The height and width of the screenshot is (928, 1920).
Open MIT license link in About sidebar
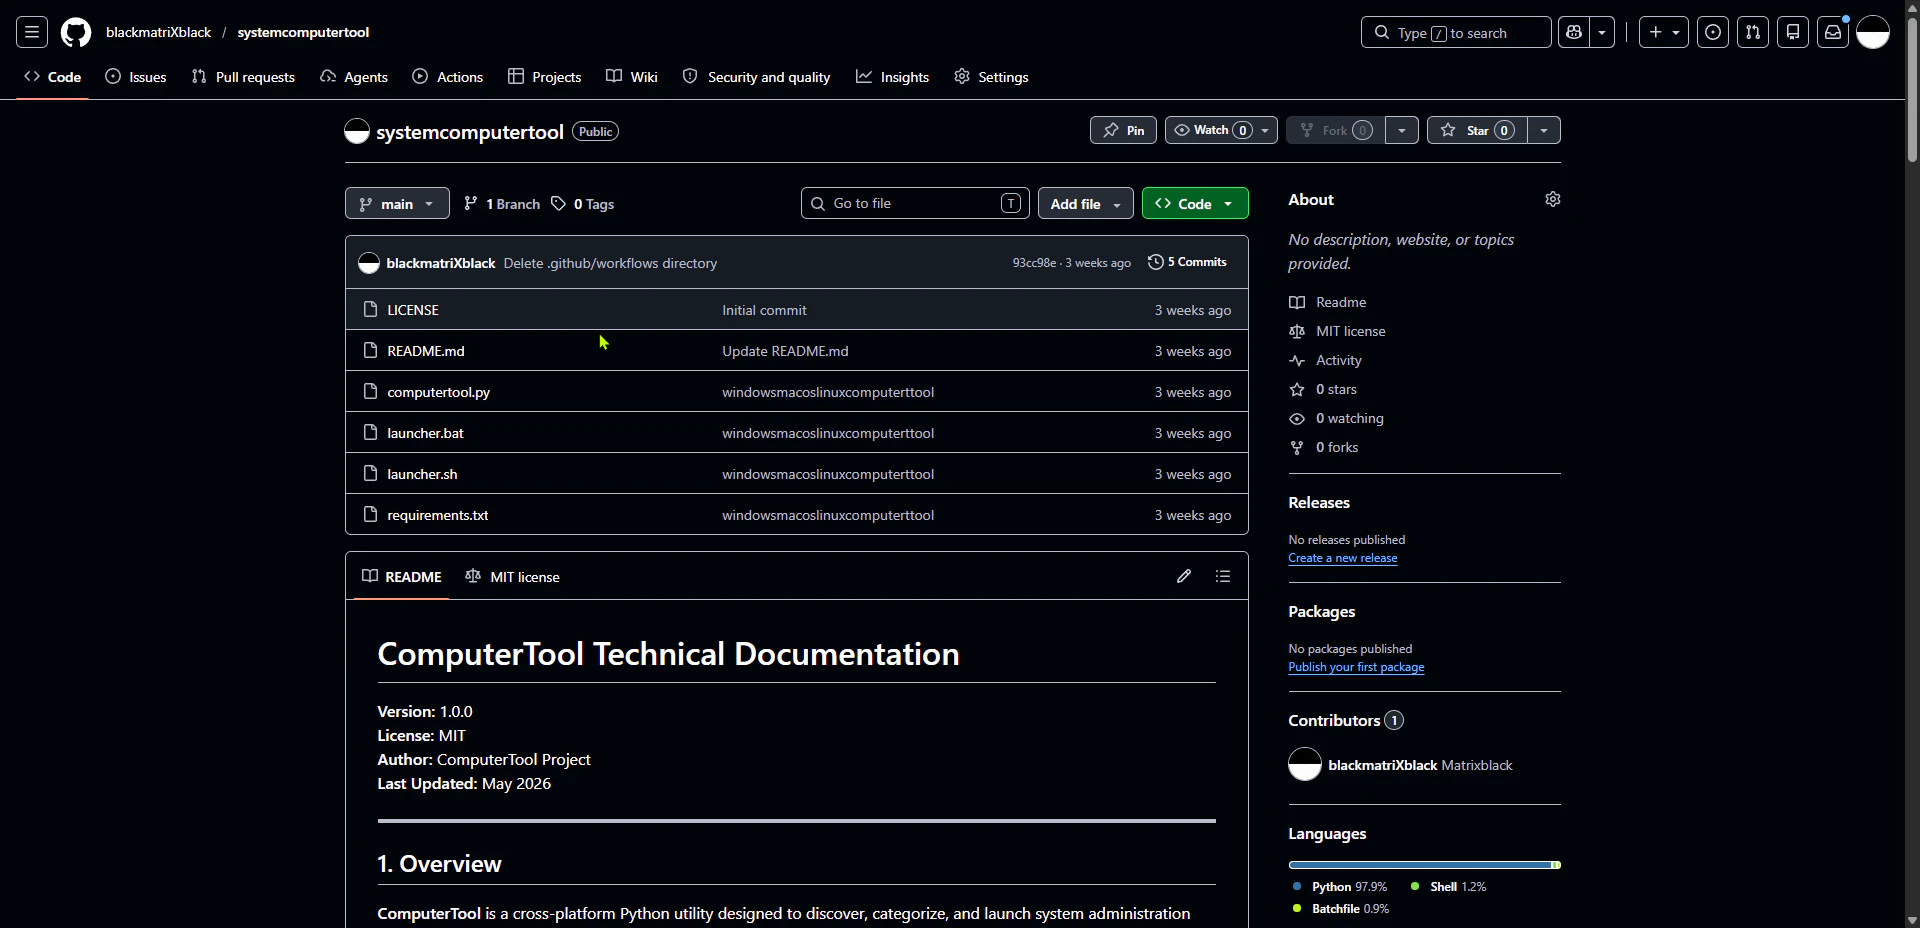(x=1337, y=331)
